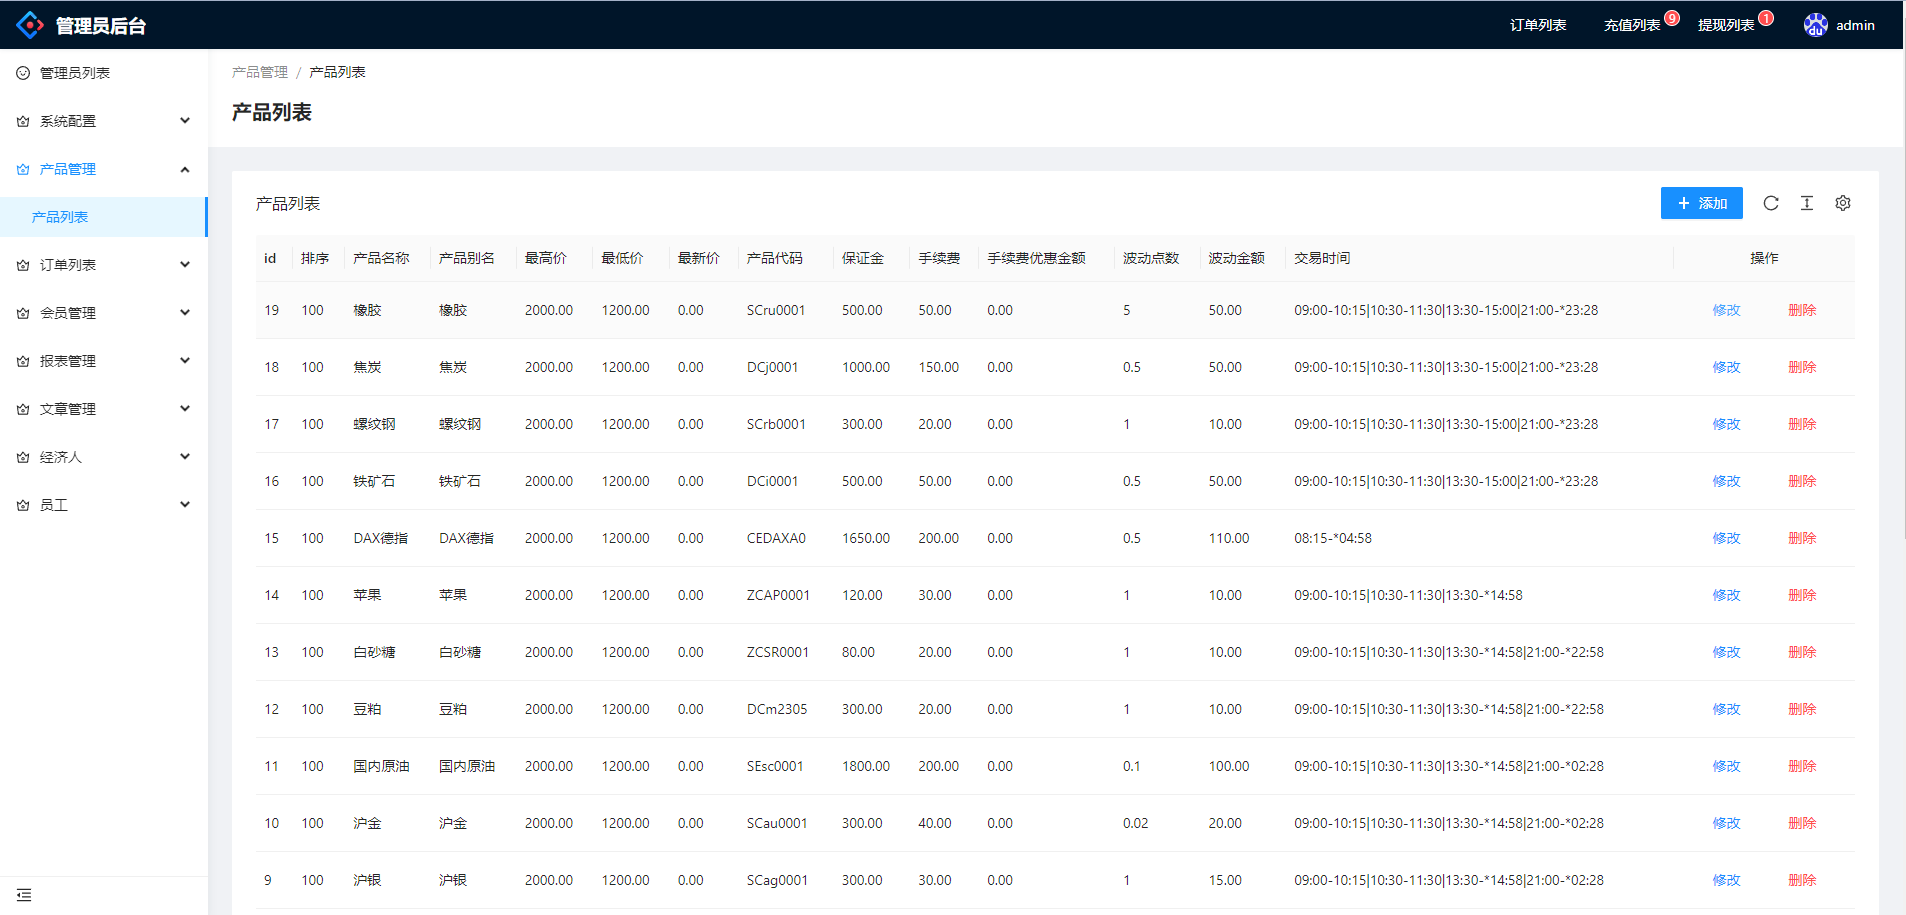Click the 管理员列表 smiley icon
Screen dimensions: 1906x915
[23, 73]
